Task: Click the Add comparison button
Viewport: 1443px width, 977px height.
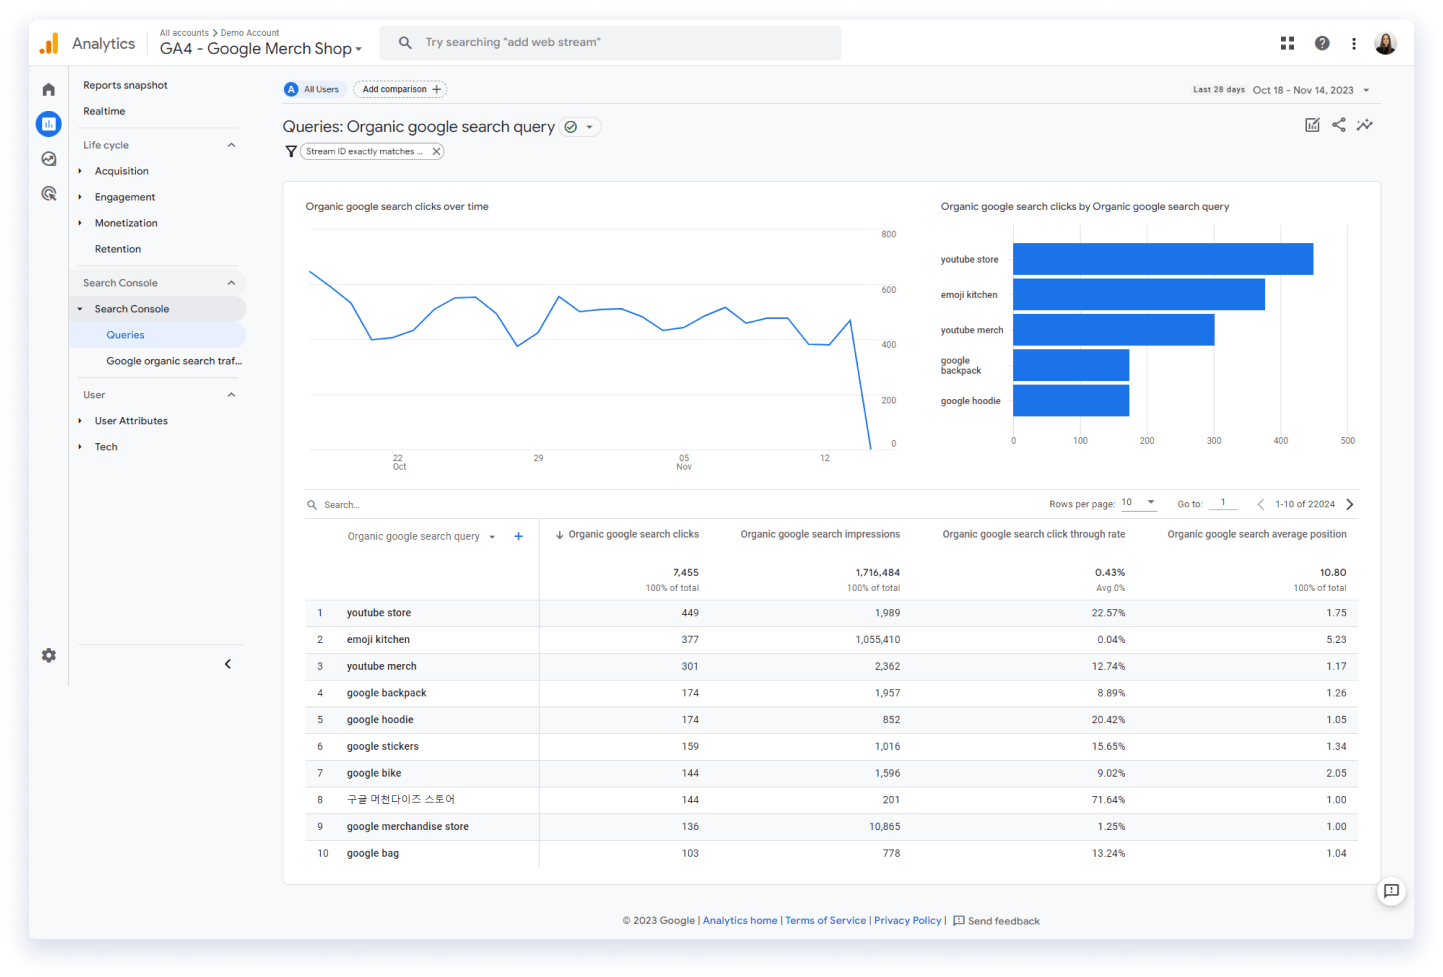Action: [400, 90]
